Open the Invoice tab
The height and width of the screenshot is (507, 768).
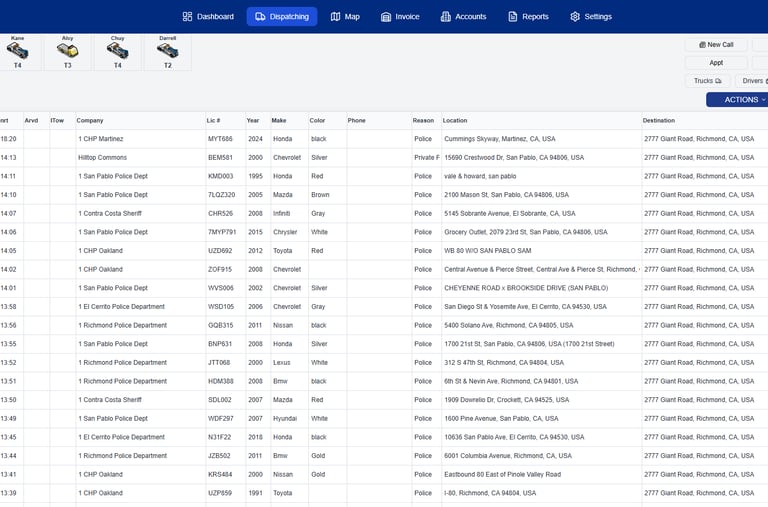pyautogui.click(x=400, y=17)
